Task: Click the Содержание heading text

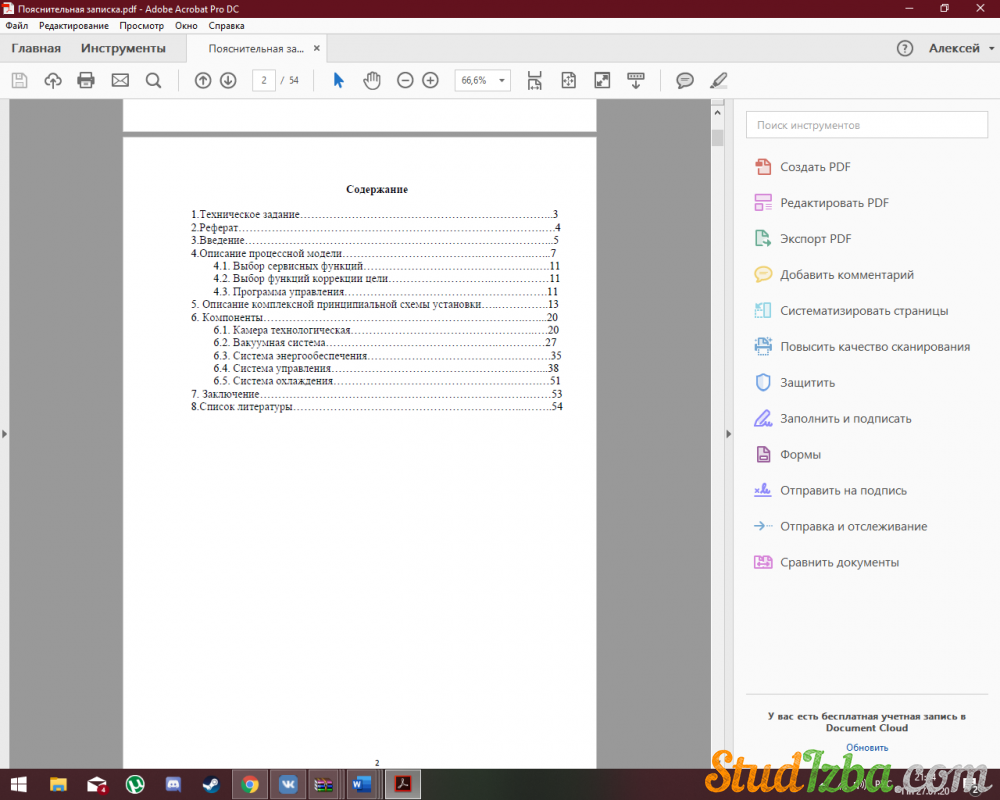Action: [377, 189]
